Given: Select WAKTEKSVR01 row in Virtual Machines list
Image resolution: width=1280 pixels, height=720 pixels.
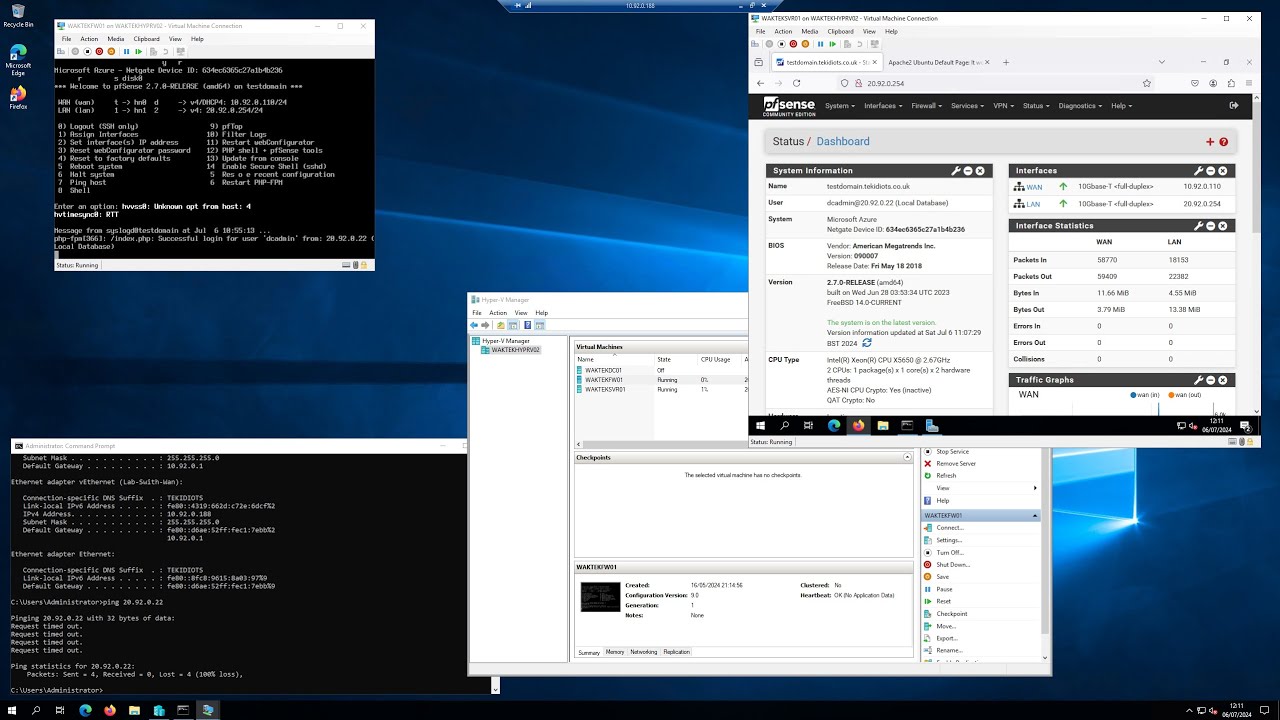Looking at the screenshot, I should (660, 389).
